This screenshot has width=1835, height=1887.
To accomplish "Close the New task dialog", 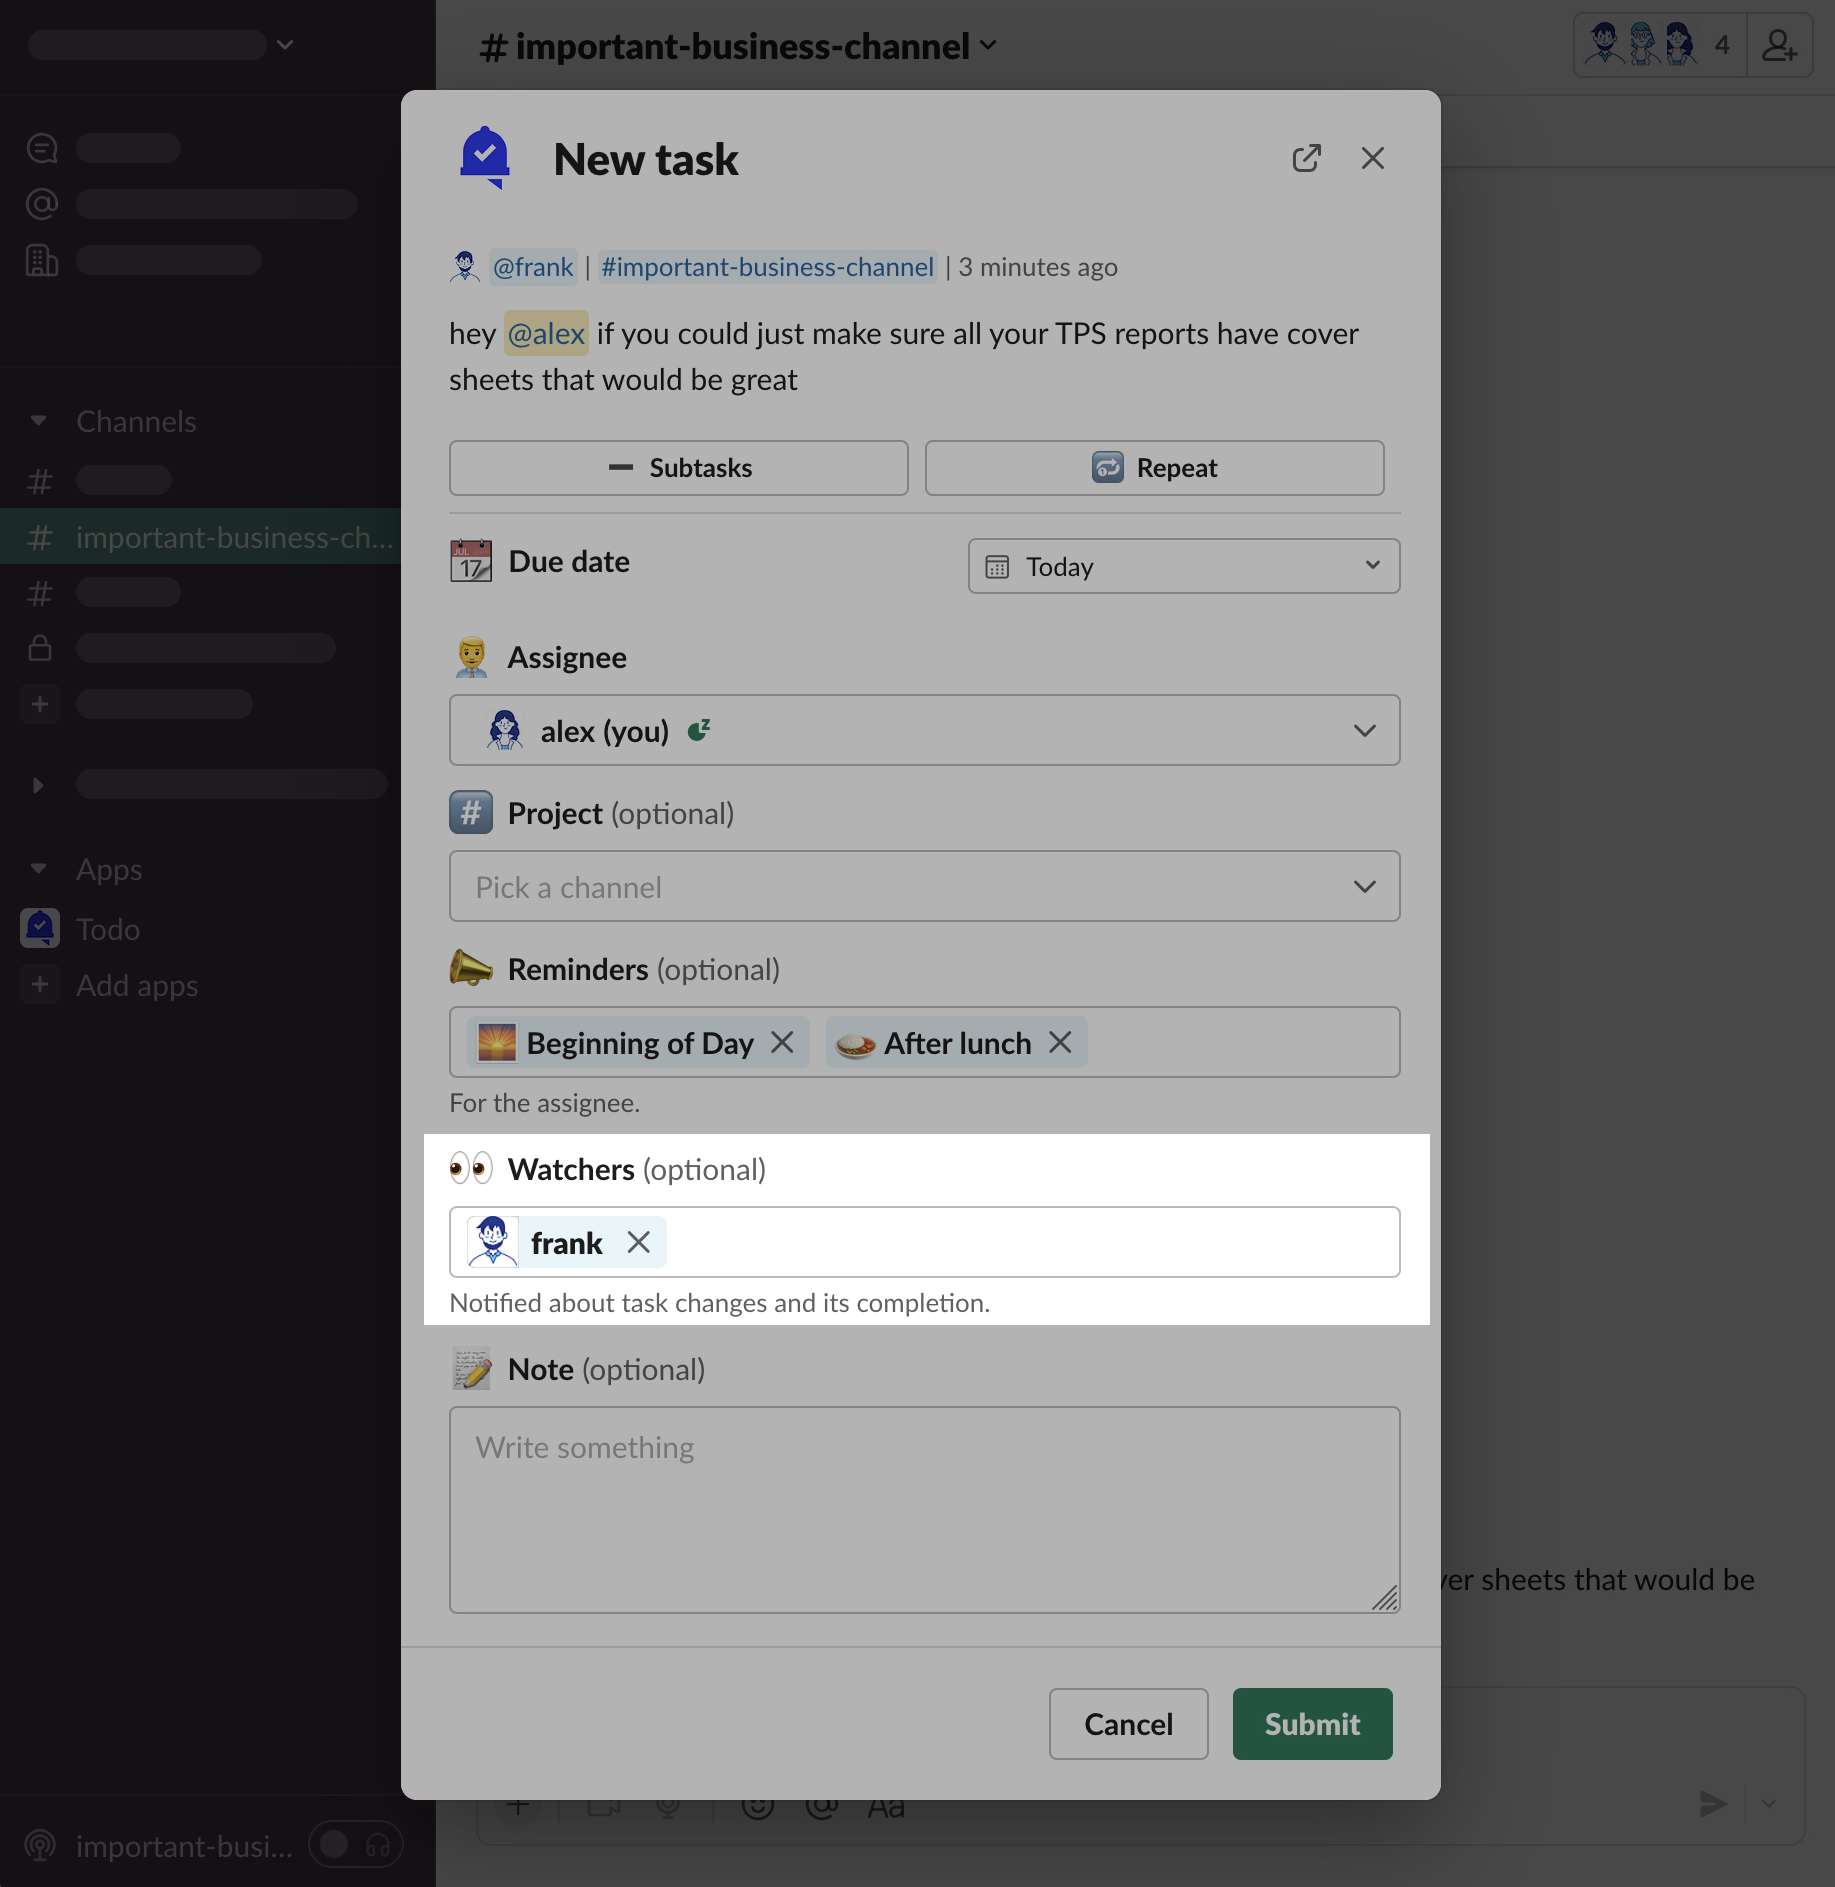I will click(x=1372, y=159).
